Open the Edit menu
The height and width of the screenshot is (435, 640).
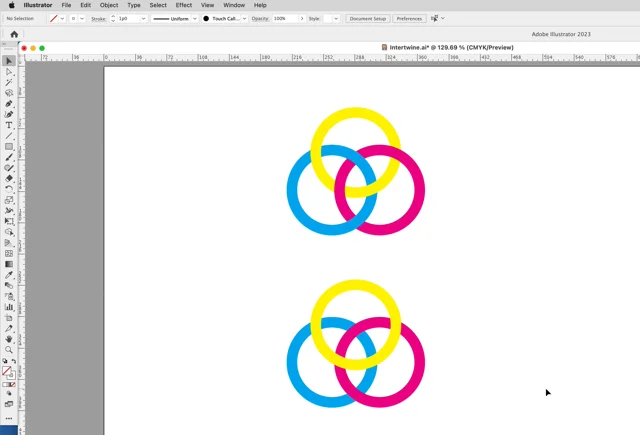point(85,5)
